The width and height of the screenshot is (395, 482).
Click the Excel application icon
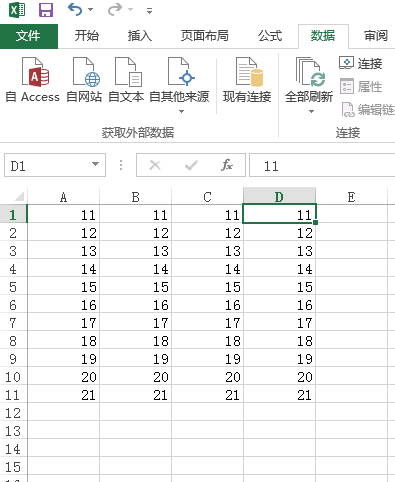click(17, 10)
